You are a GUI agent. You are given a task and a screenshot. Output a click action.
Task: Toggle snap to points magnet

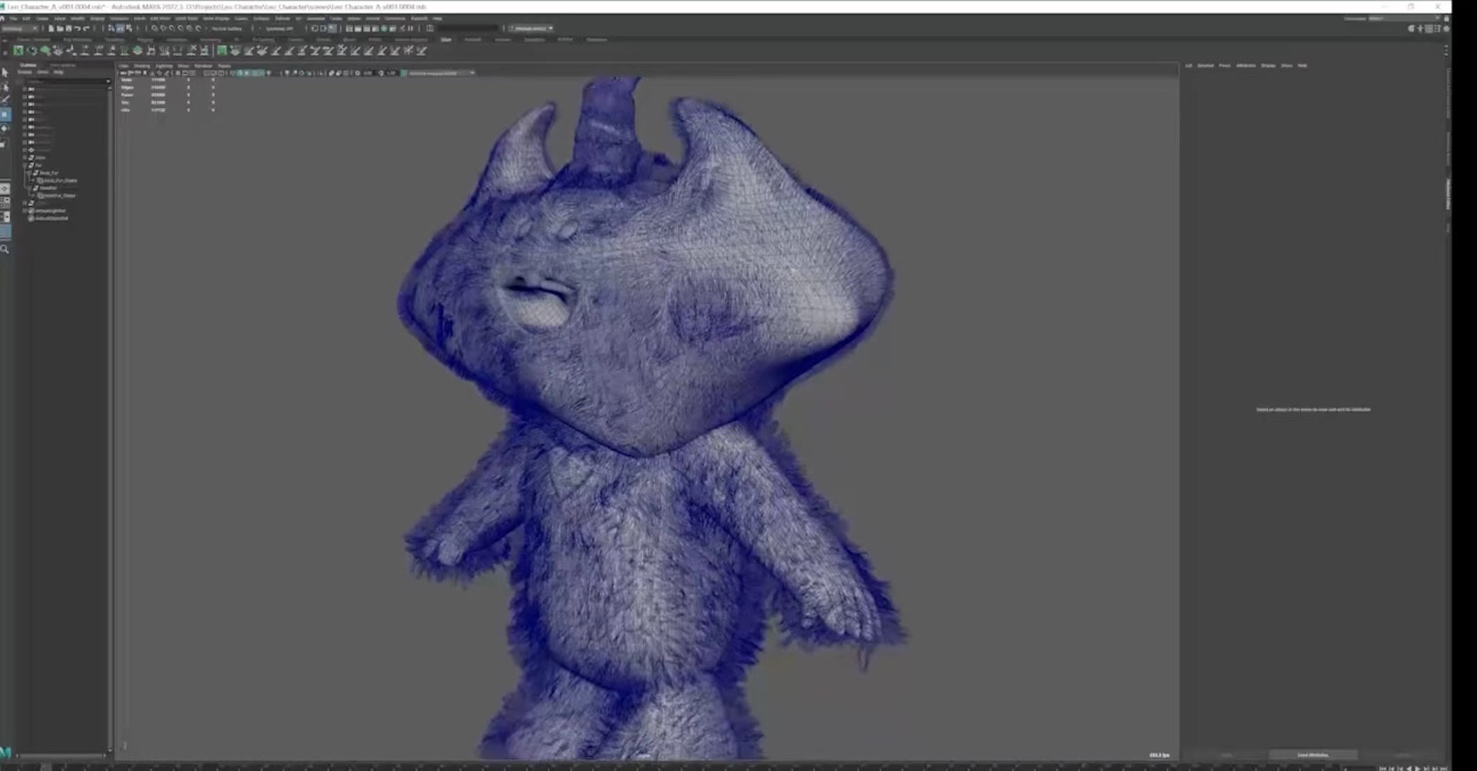172,28
